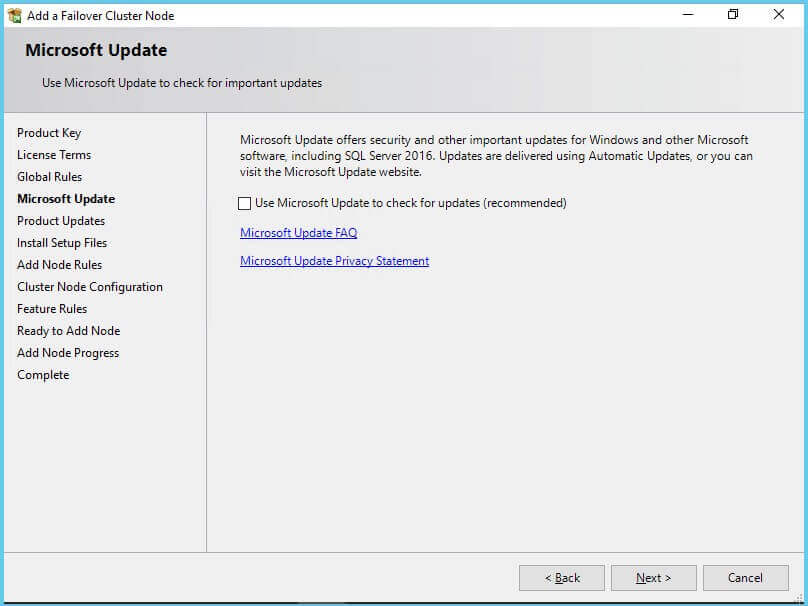808x606 pixels.
Task: Restore down the setup window
Action: point(733,14)
